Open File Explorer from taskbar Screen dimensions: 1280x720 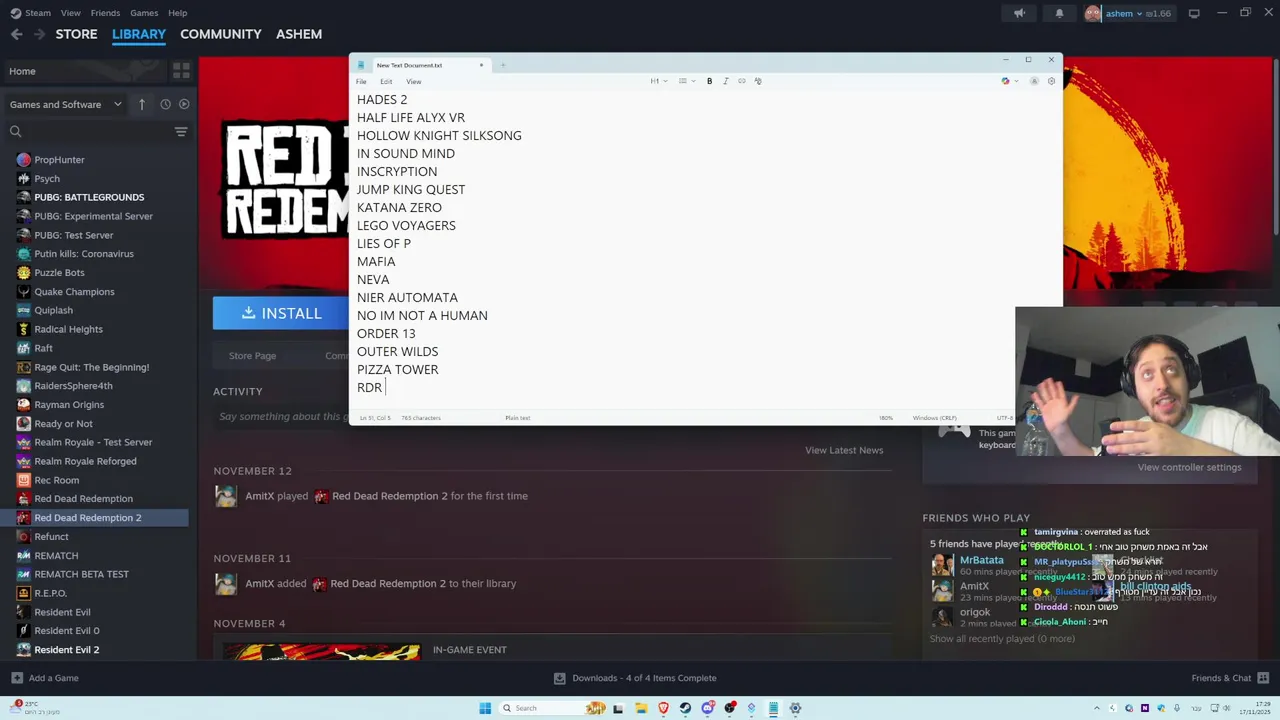click(x=641, y=708)
